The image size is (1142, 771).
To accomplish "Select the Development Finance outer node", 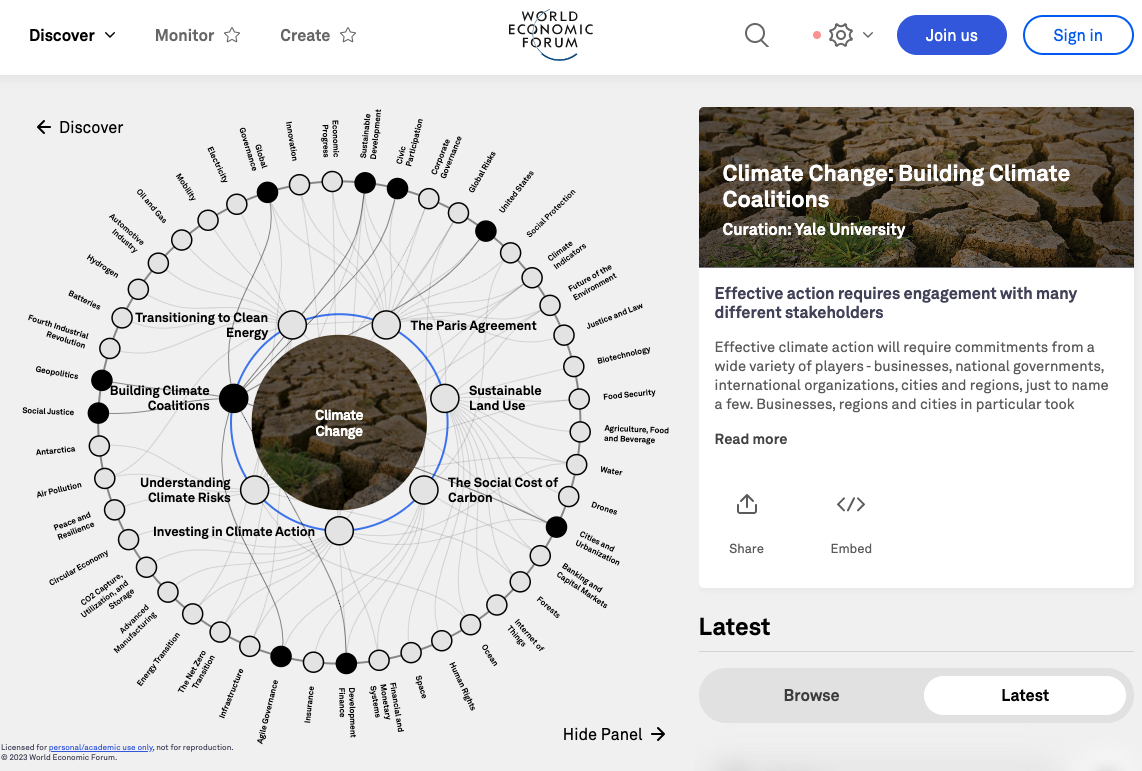I will (x=346, y=663).
